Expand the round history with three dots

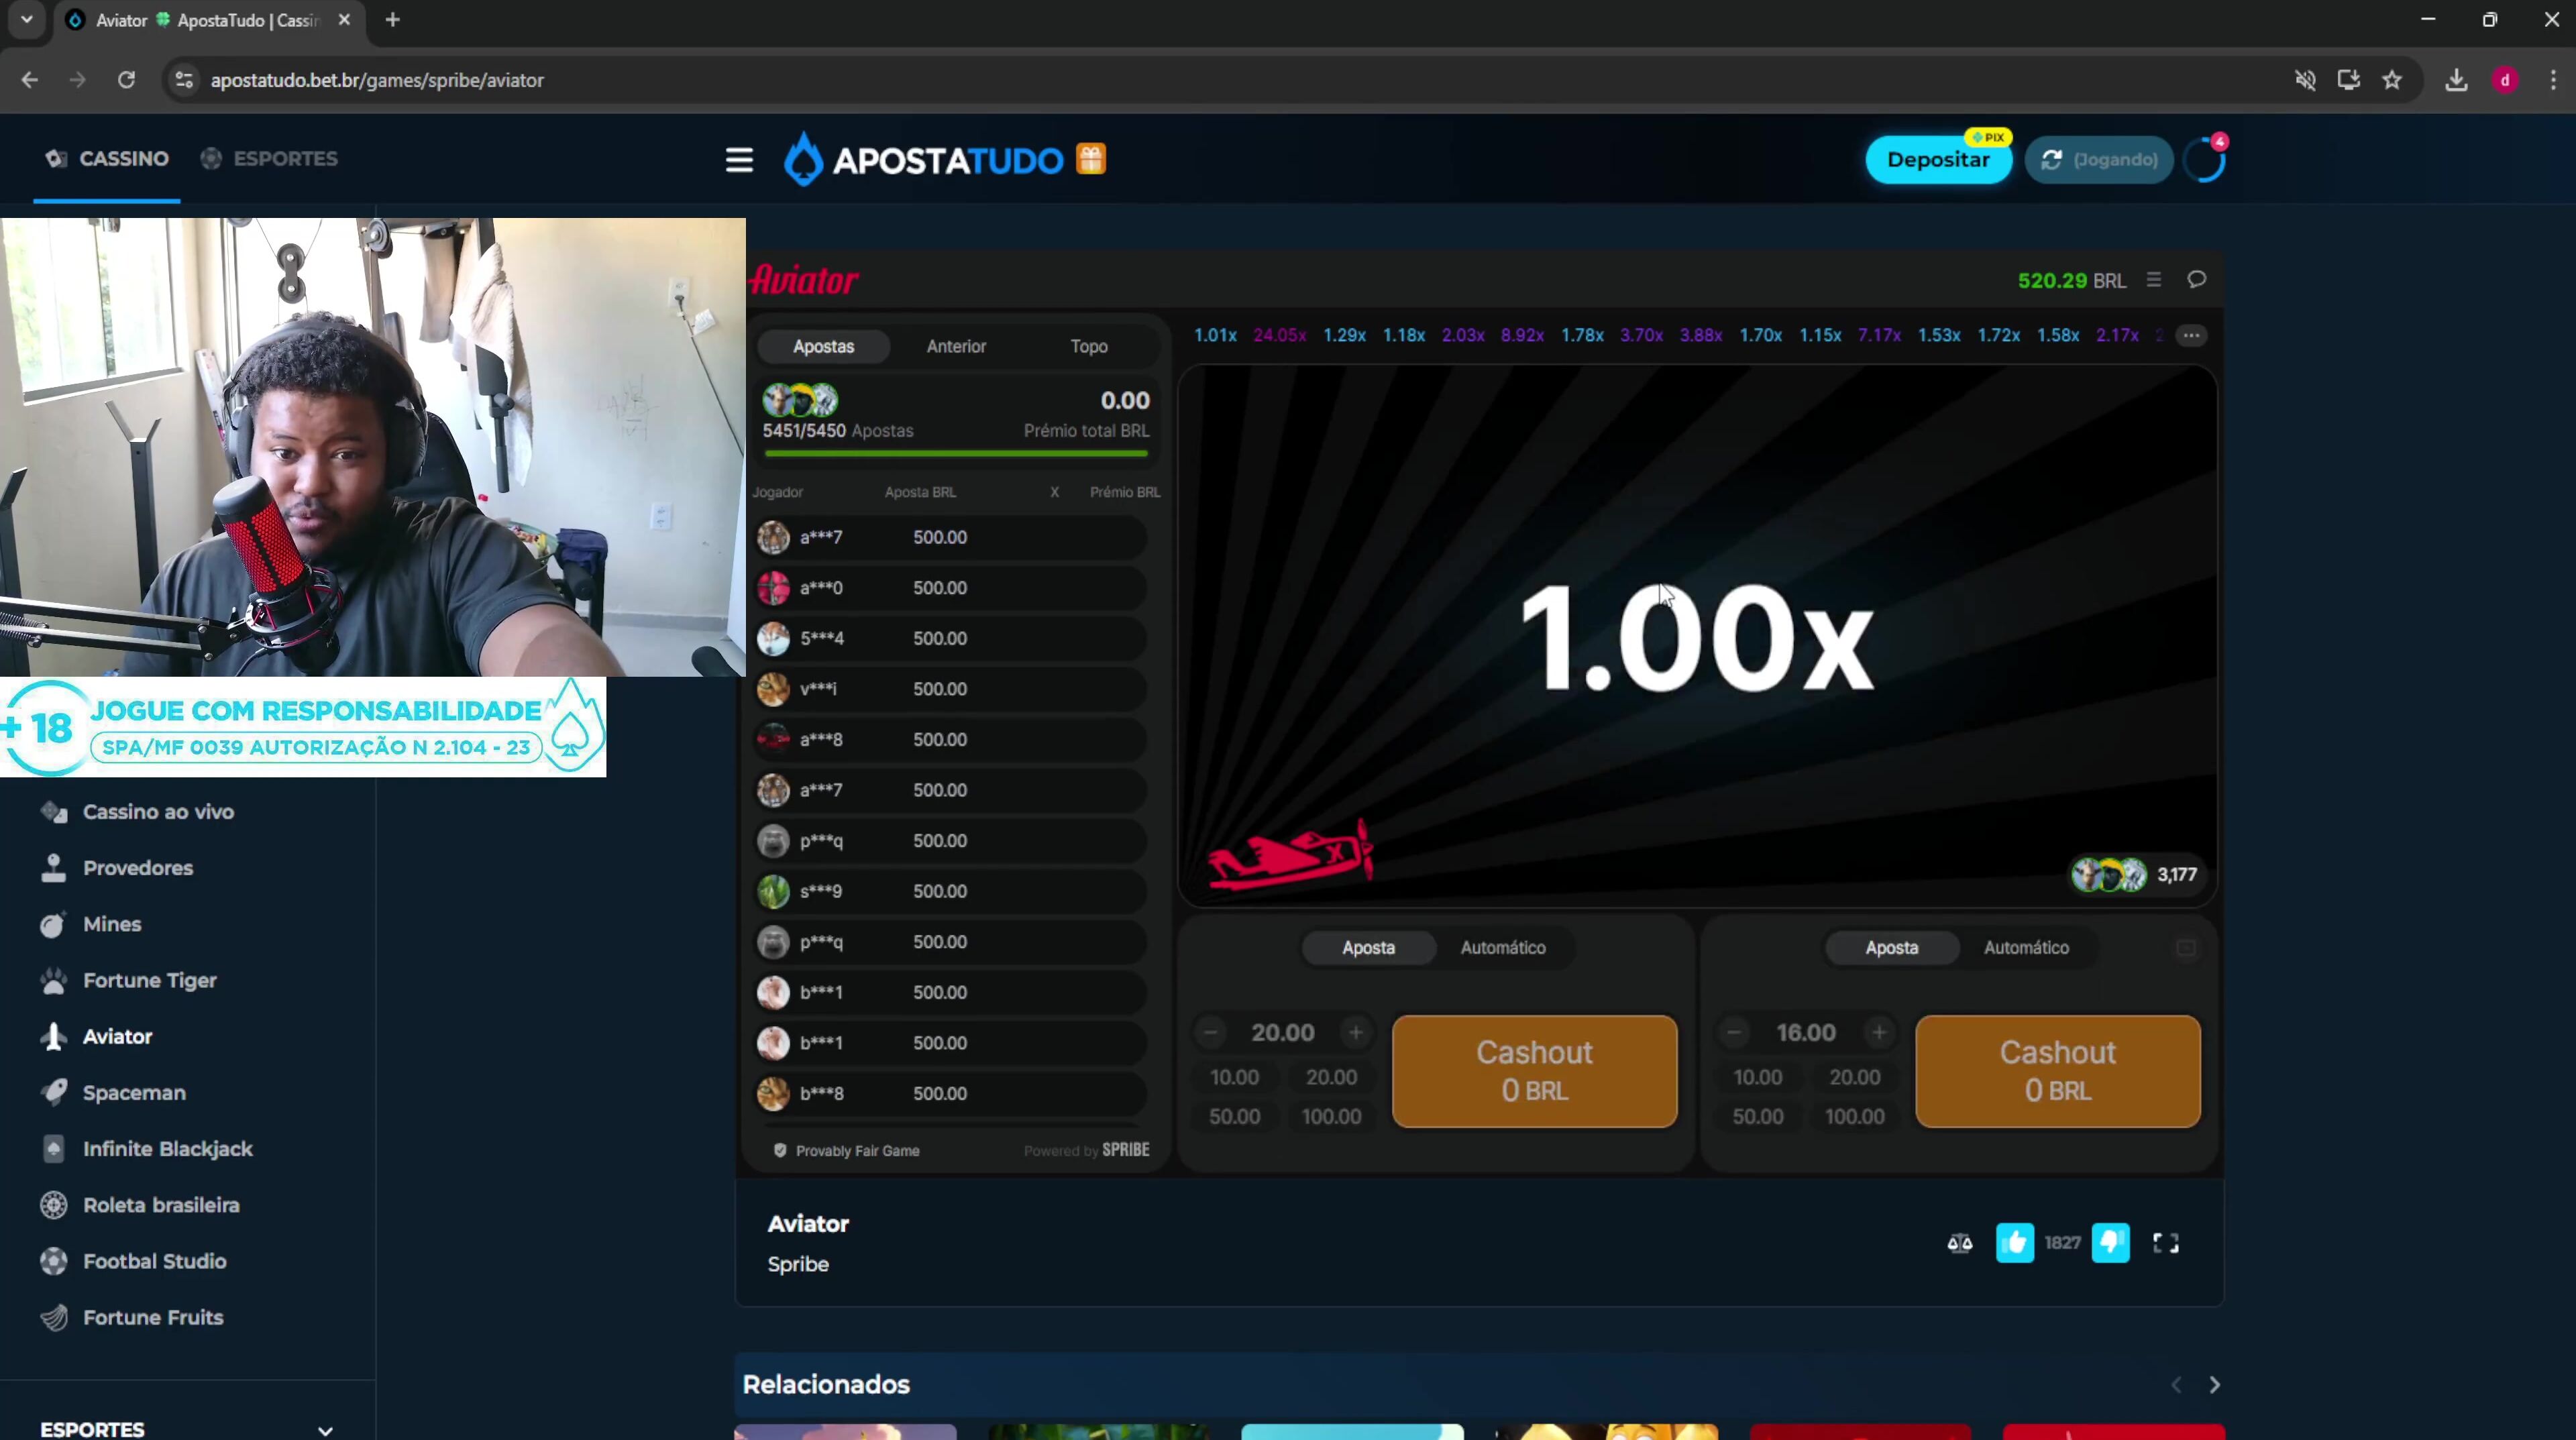tap(2191, 335)
